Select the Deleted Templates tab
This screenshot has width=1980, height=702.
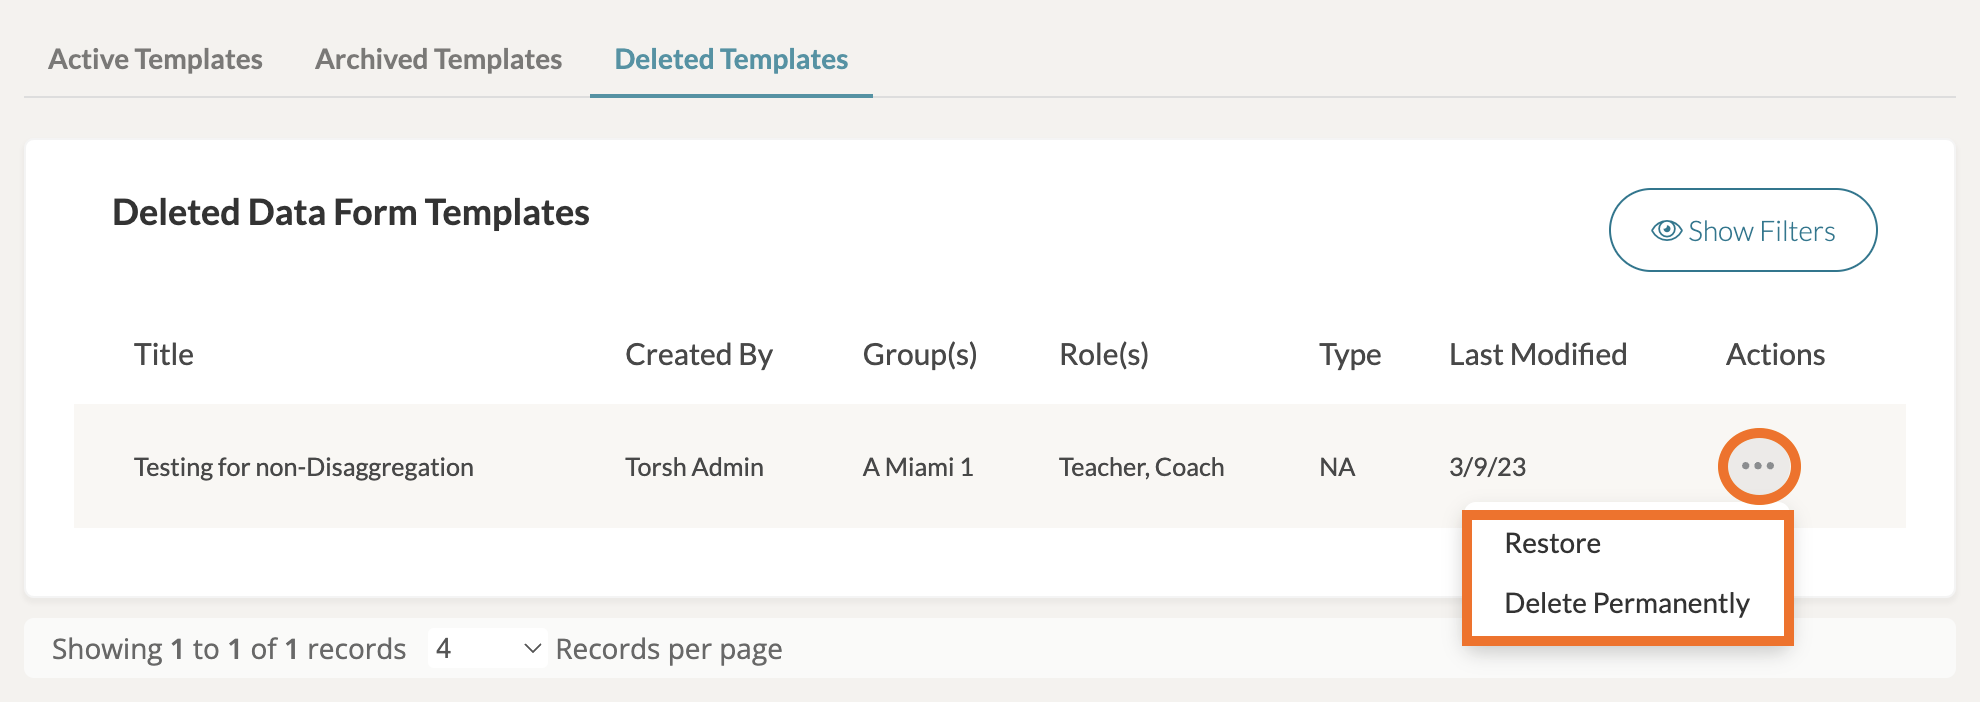(731, 60)
